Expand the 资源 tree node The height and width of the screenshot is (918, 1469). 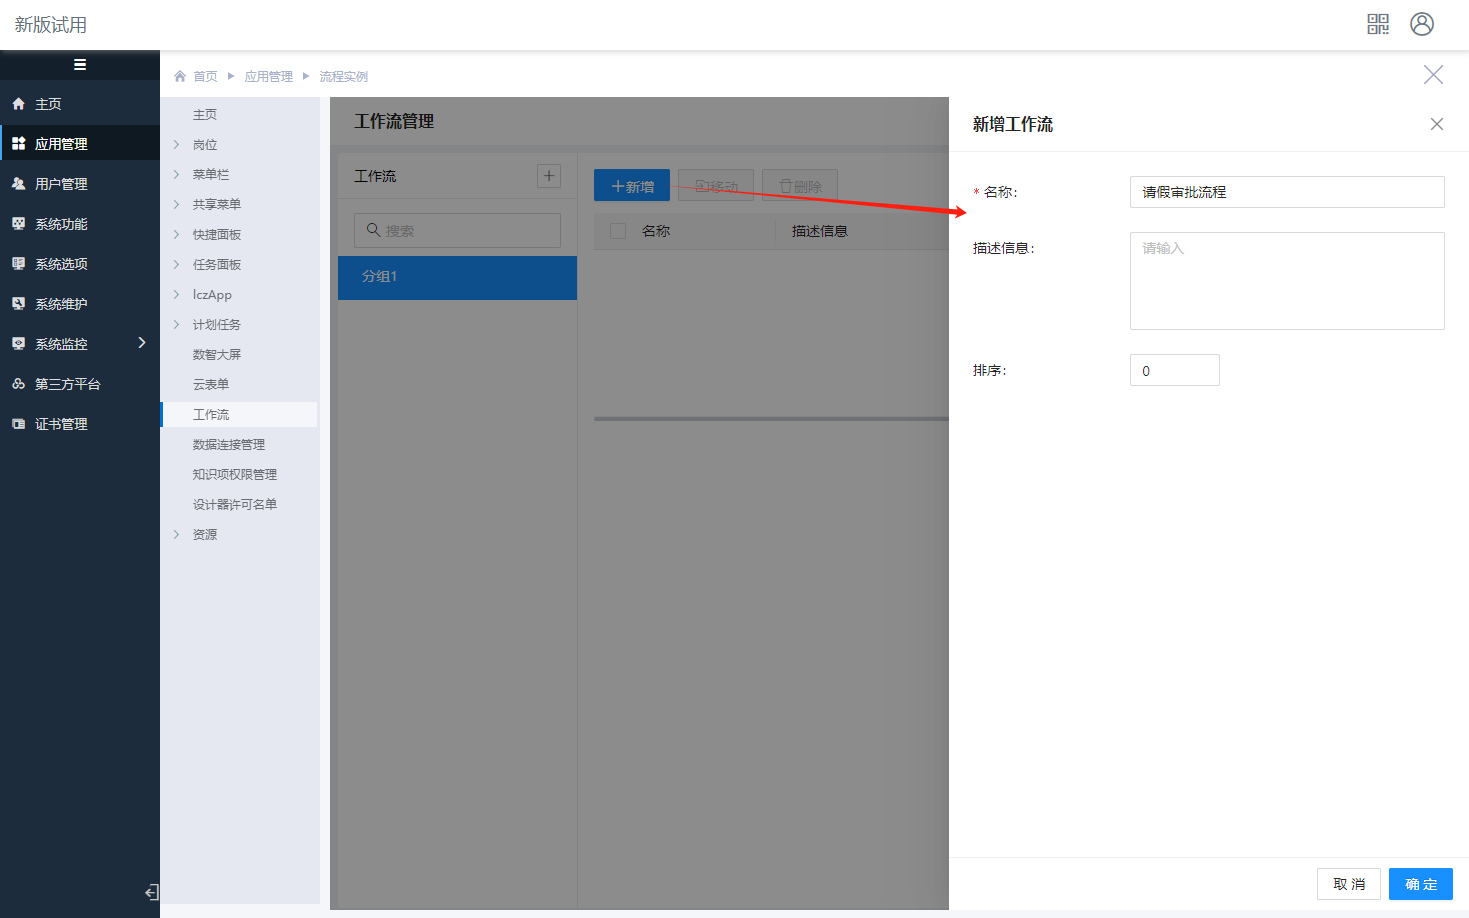[177, 535]
